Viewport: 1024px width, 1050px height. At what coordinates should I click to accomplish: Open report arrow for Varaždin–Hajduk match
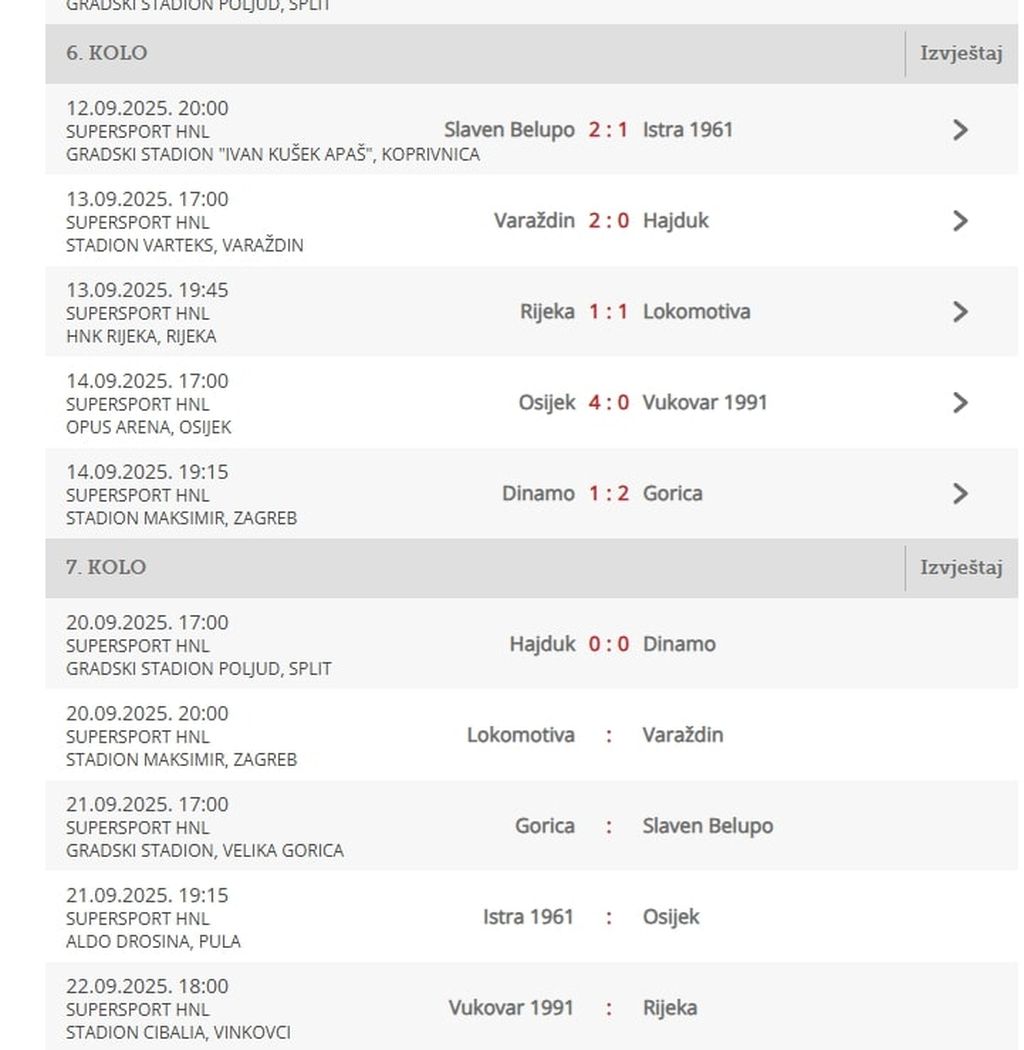960,221
